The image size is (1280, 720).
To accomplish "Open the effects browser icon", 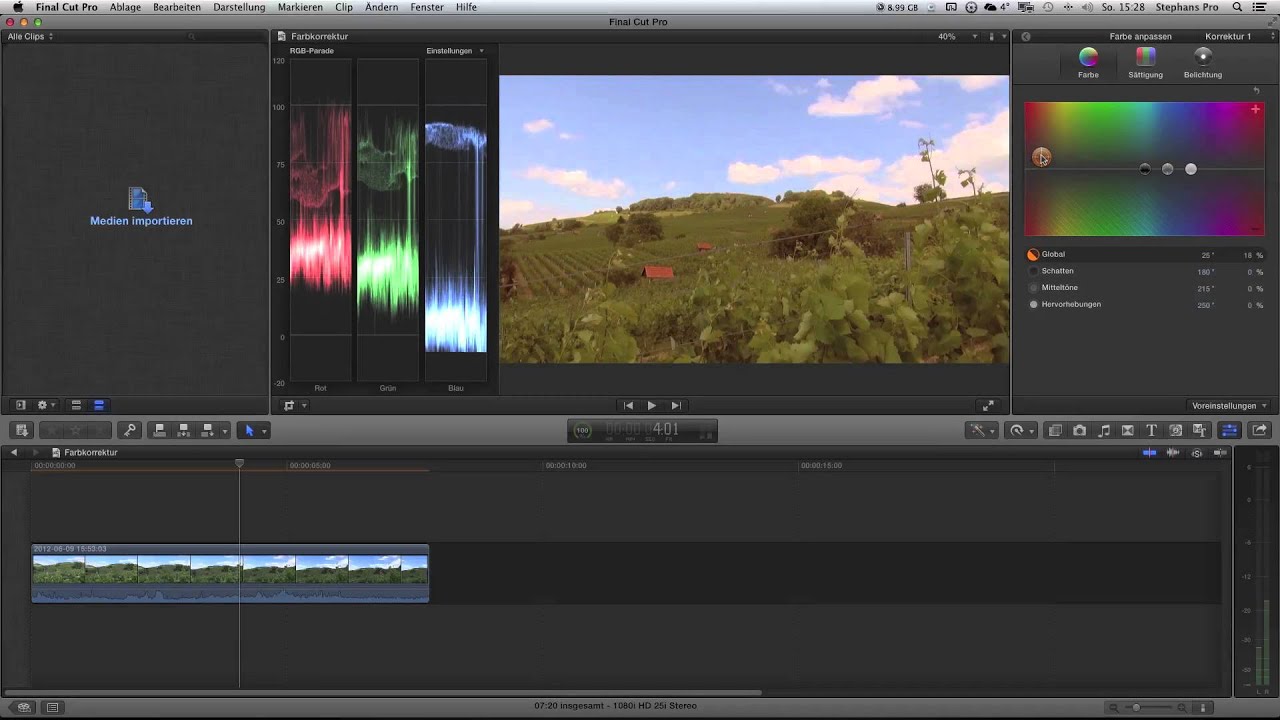I will pyautogui.click(x=1055, y=430).
